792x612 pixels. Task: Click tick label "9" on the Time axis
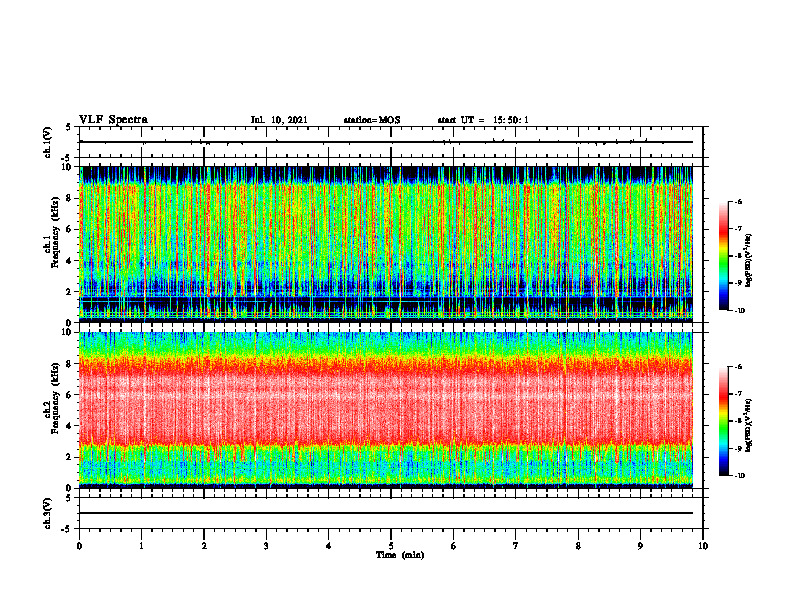pos(640,546)
